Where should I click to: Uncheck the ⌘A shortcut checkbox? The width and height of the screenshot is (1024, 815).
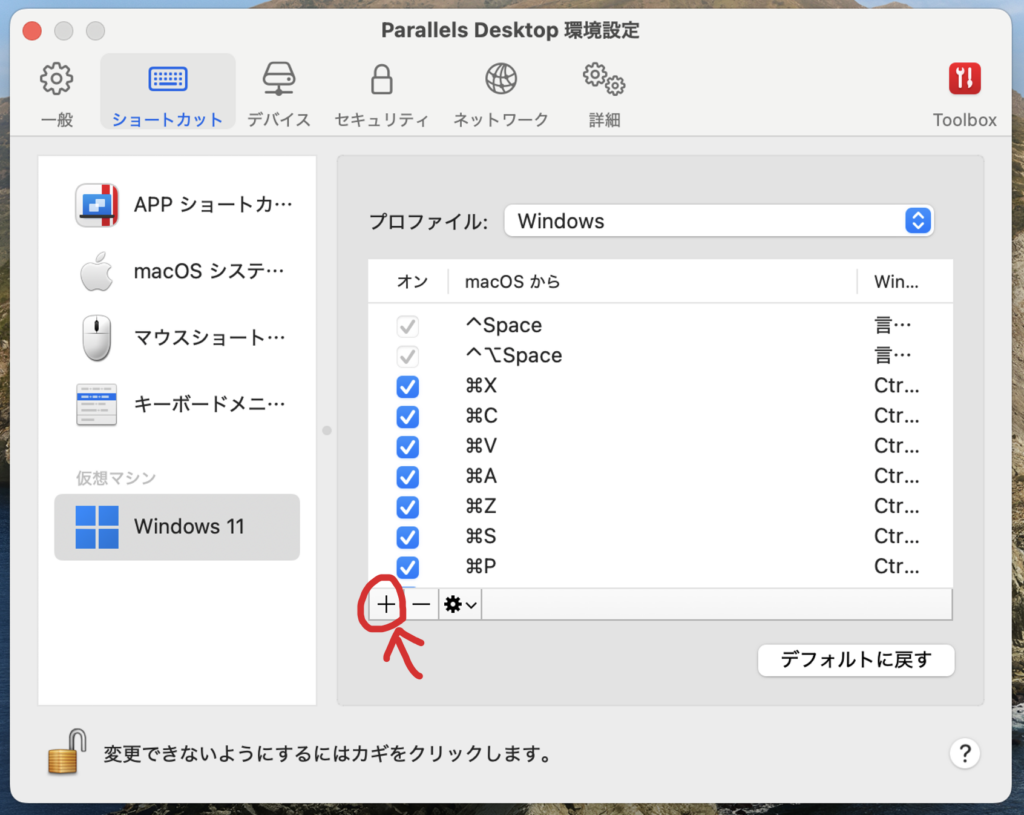pos(408,477)
